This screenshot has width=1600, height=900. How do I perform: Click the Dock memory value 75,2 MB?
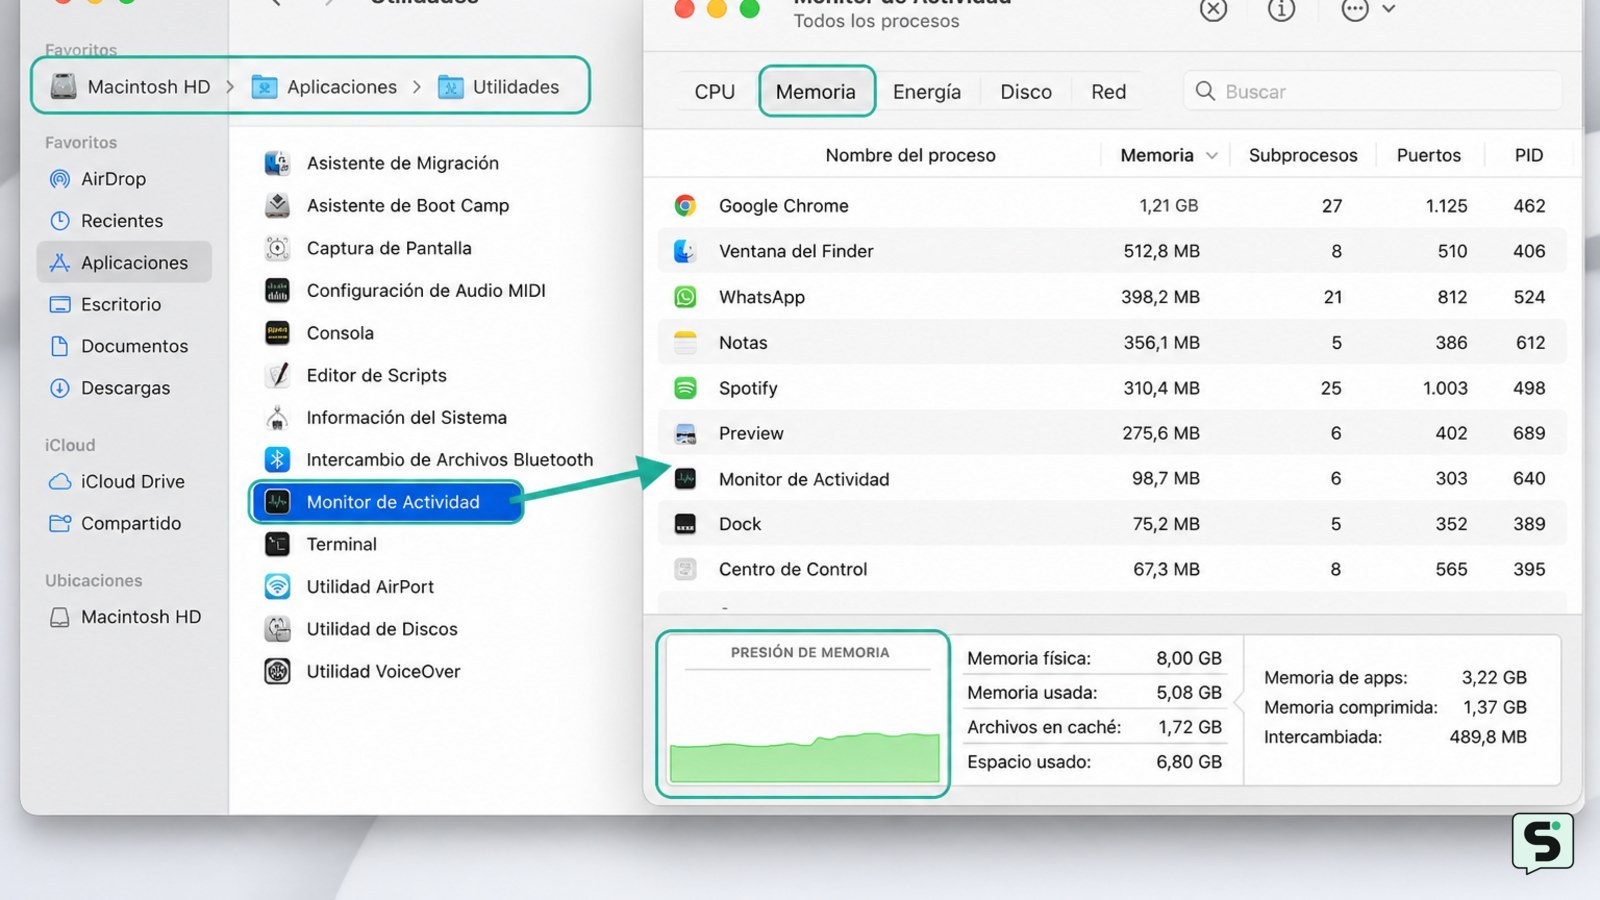pyautogui.click(x=1166, y=524)
